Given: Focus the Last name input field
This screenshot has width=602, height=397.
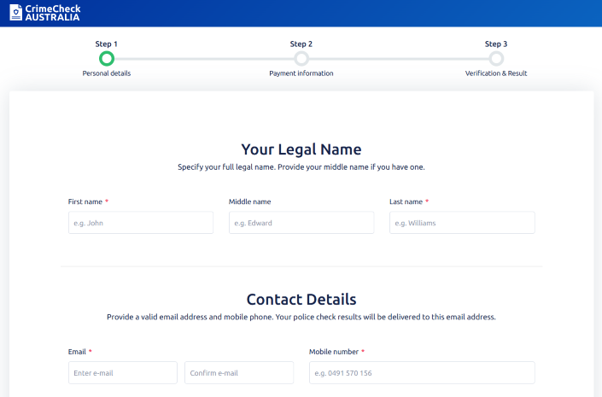Looking at the screenshot, I should coord(462,223).
